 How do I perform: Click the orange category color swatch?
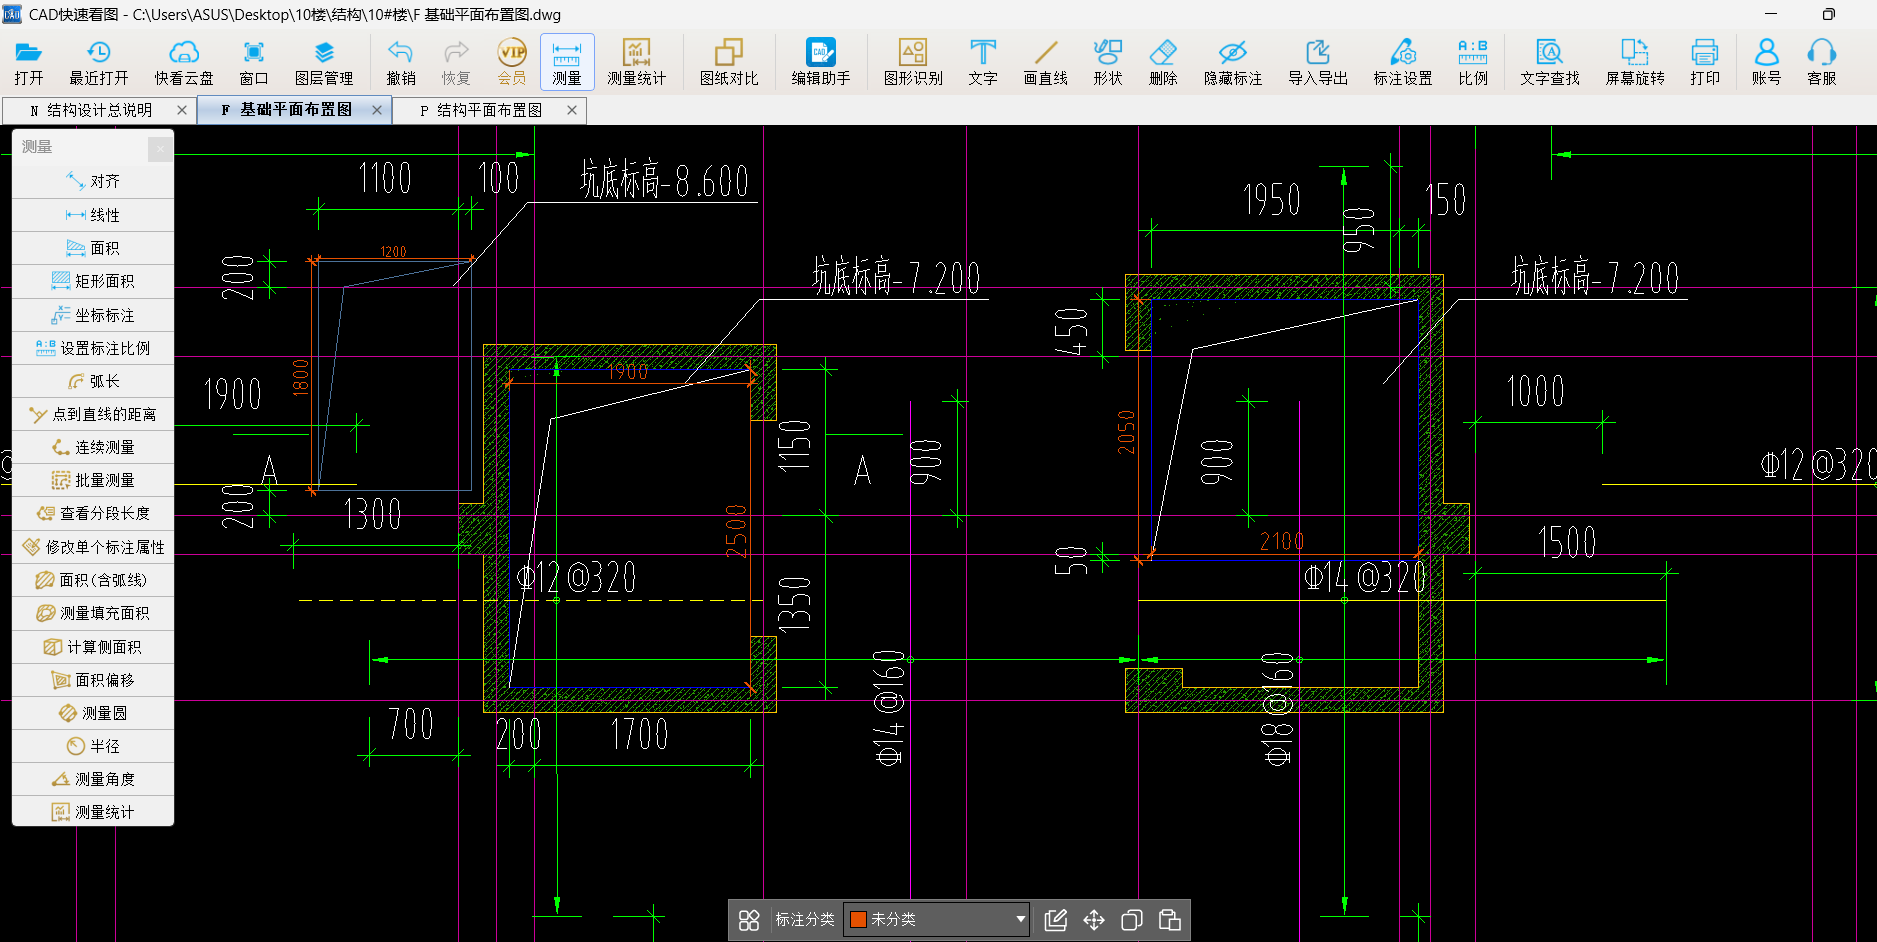[858, 919]
